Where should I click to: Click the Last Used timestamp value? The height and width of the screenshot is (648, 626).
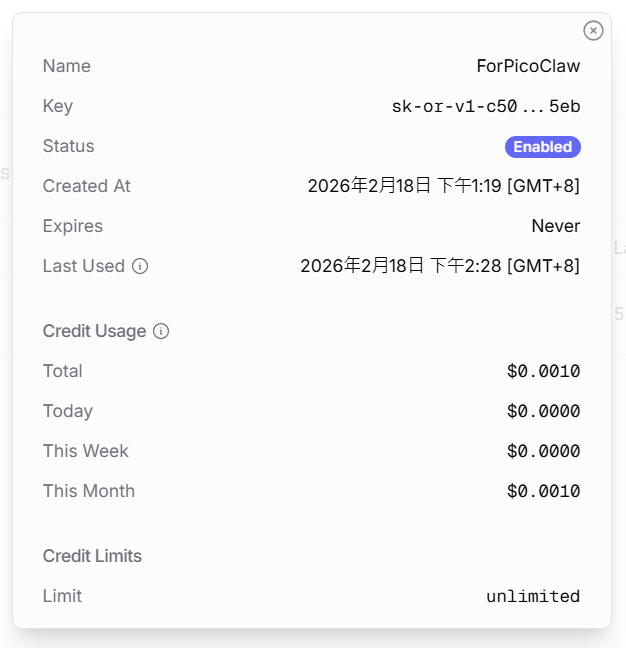[x=440, y=266]
